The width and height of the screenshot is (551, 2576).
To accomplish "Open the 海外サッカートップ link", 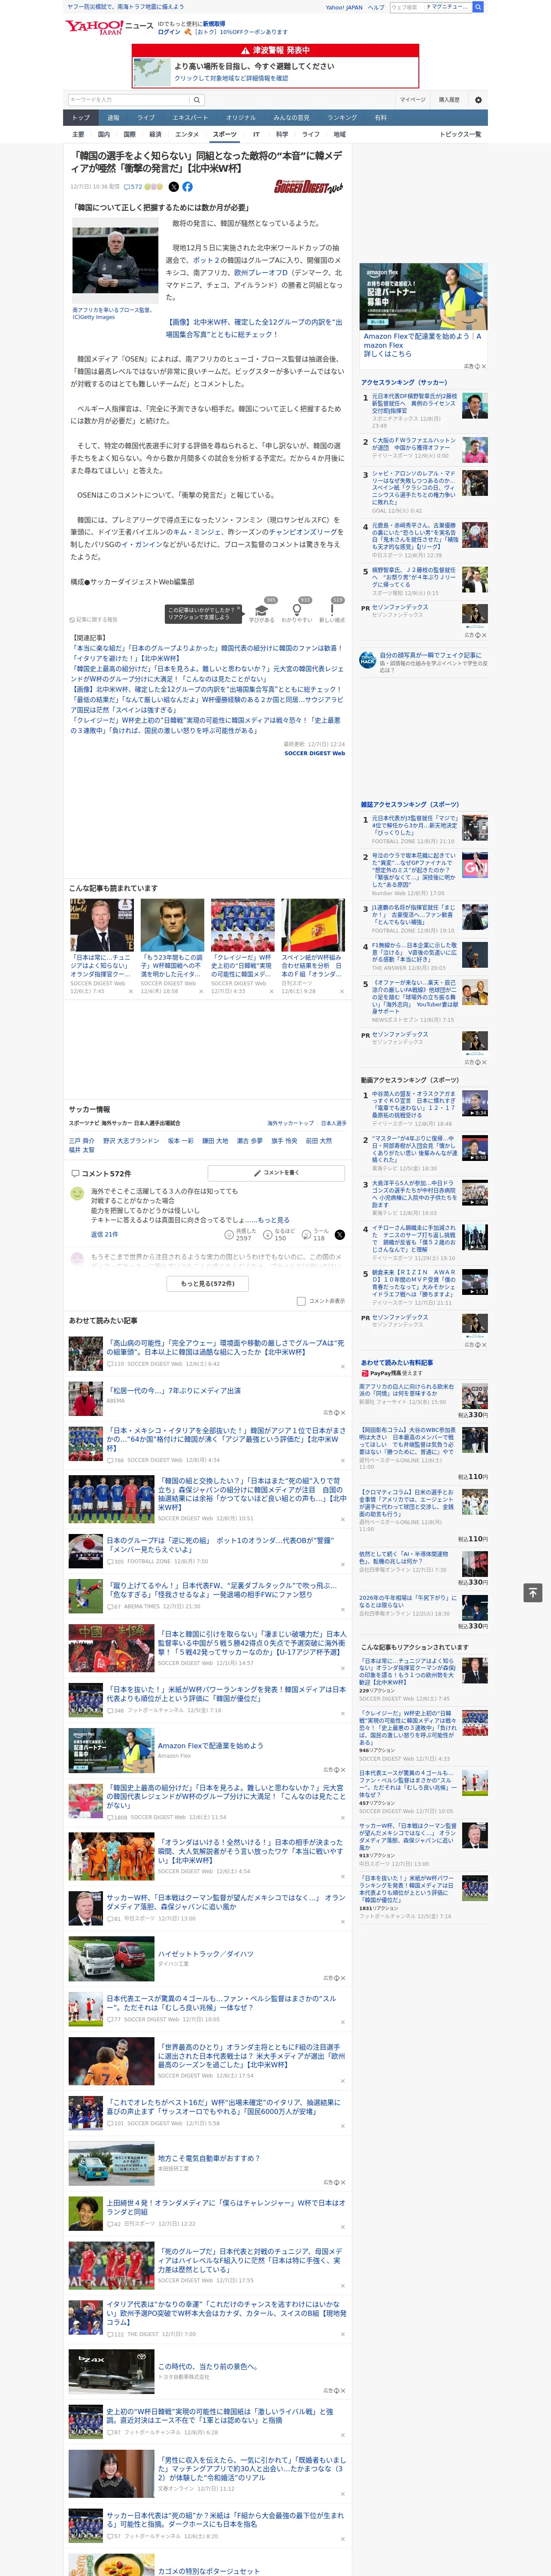I will pyautogui.click(x=290, y=1123).
